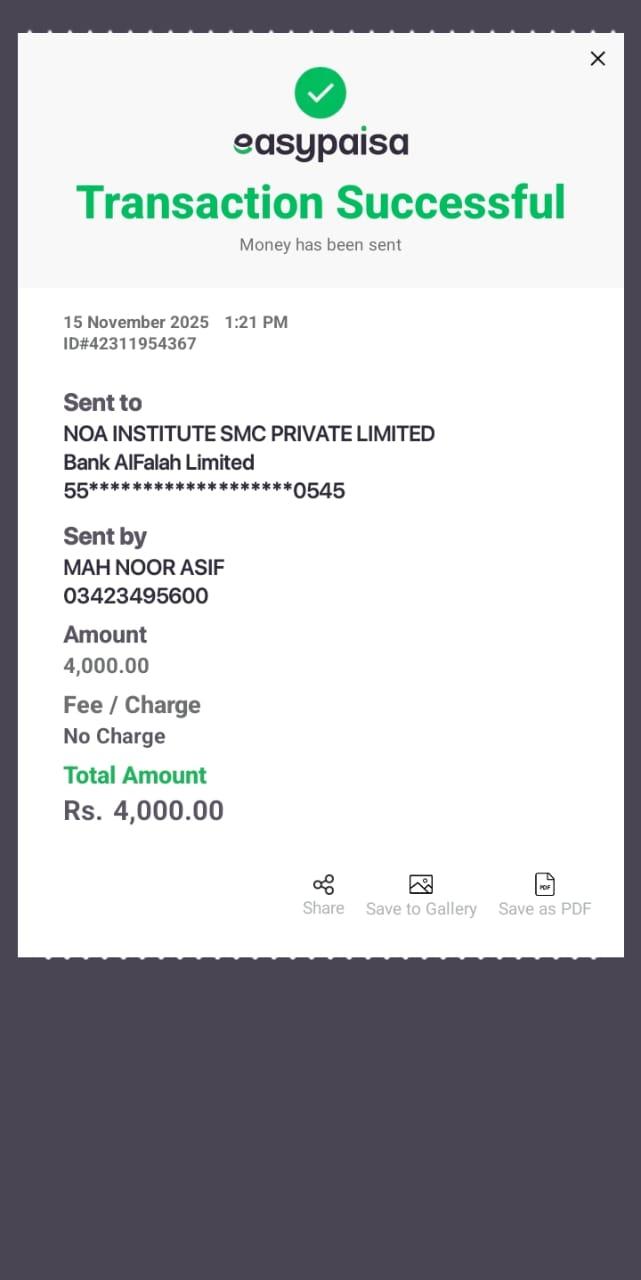Click the Transaction Successful heading
Image resolution: width=641 pixels, height=1280 pixels.
point(320,202)
